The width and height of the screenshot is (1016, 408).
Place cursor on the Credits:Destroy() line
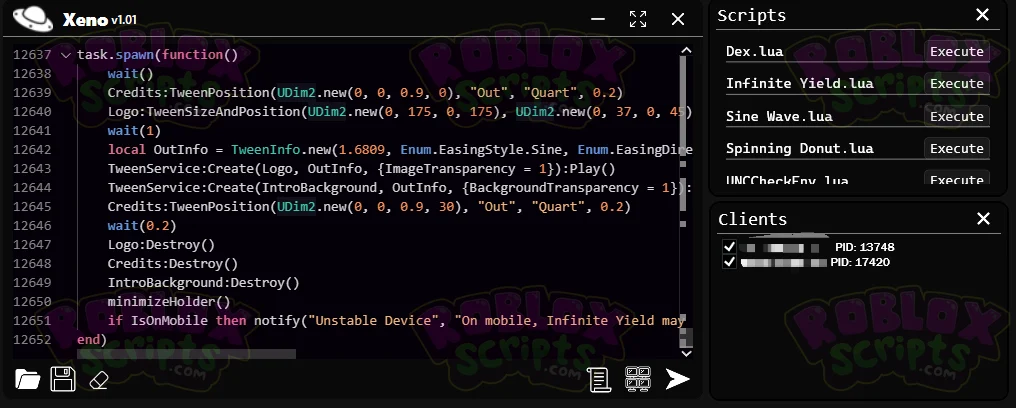coord(173,264)
